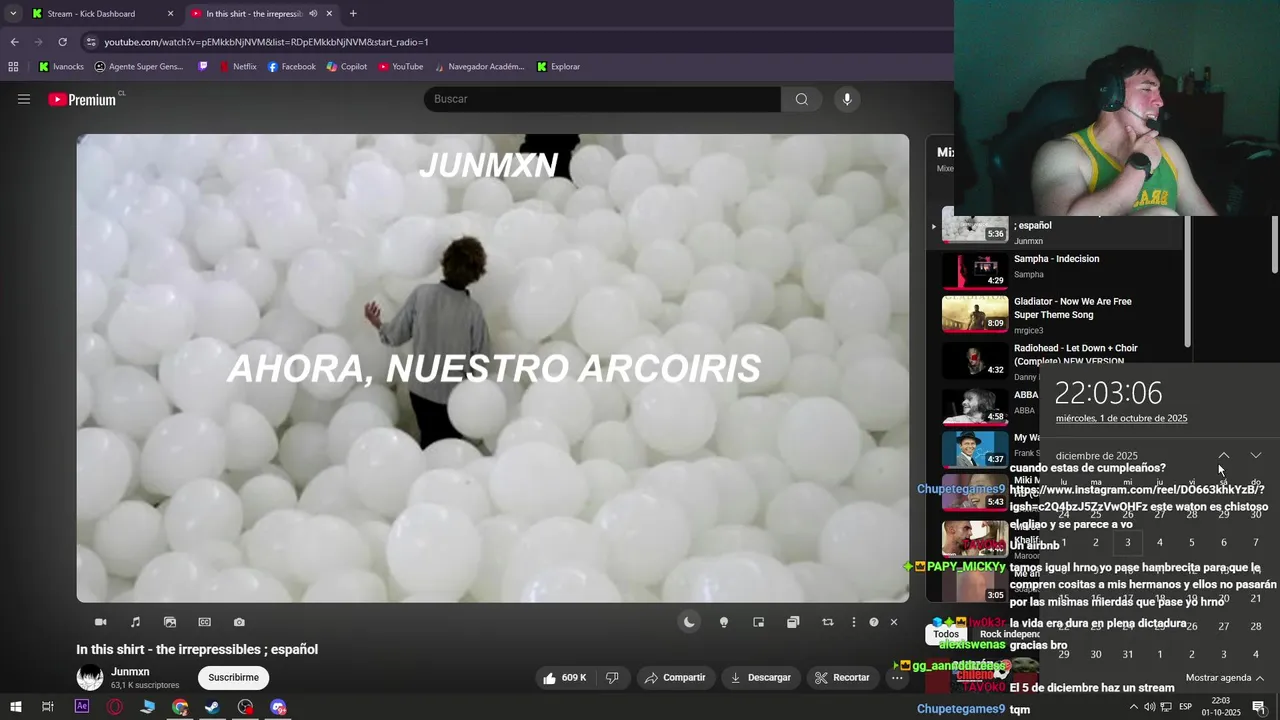Open the Netflix bookmark
The height and width of the screenshot is (720, 1280).
(x=237, y=67)
